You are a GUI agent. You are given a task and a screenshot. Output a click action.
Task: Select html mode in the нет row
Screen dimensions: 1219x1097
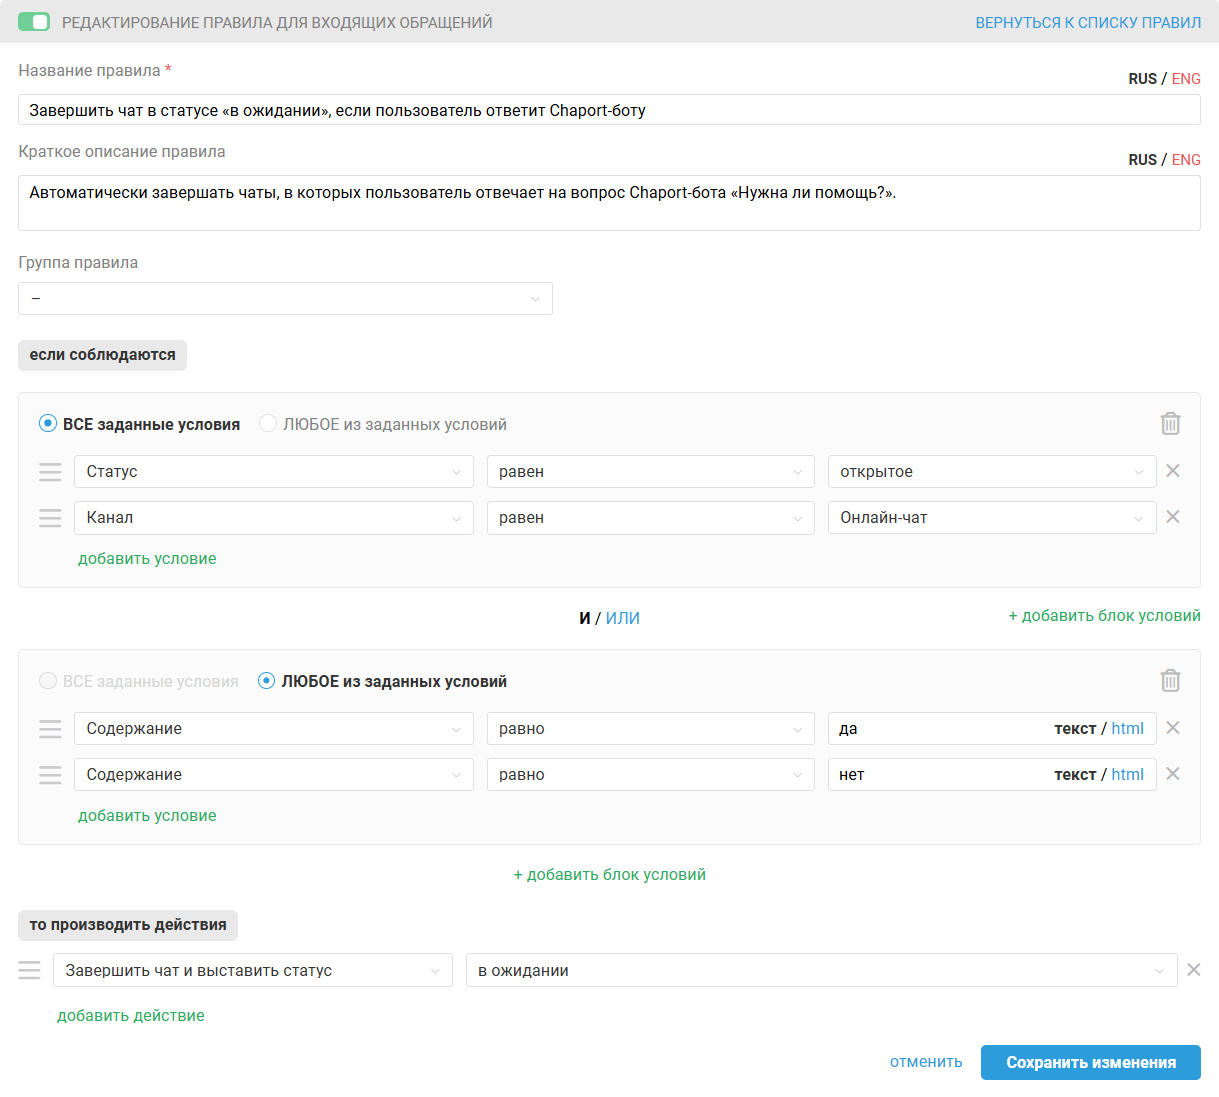[1127, 774]
